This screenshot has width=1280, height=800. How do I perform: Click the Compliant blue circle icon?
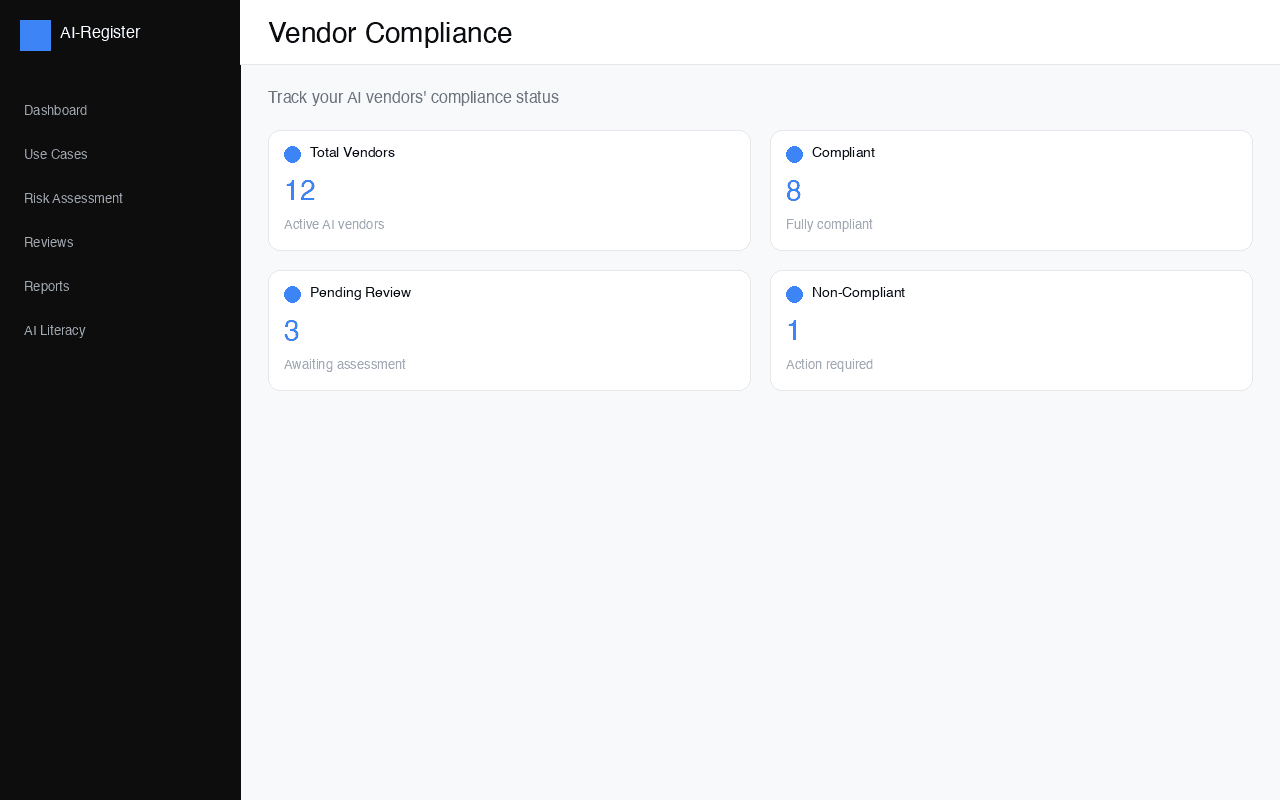click(795, 154)
